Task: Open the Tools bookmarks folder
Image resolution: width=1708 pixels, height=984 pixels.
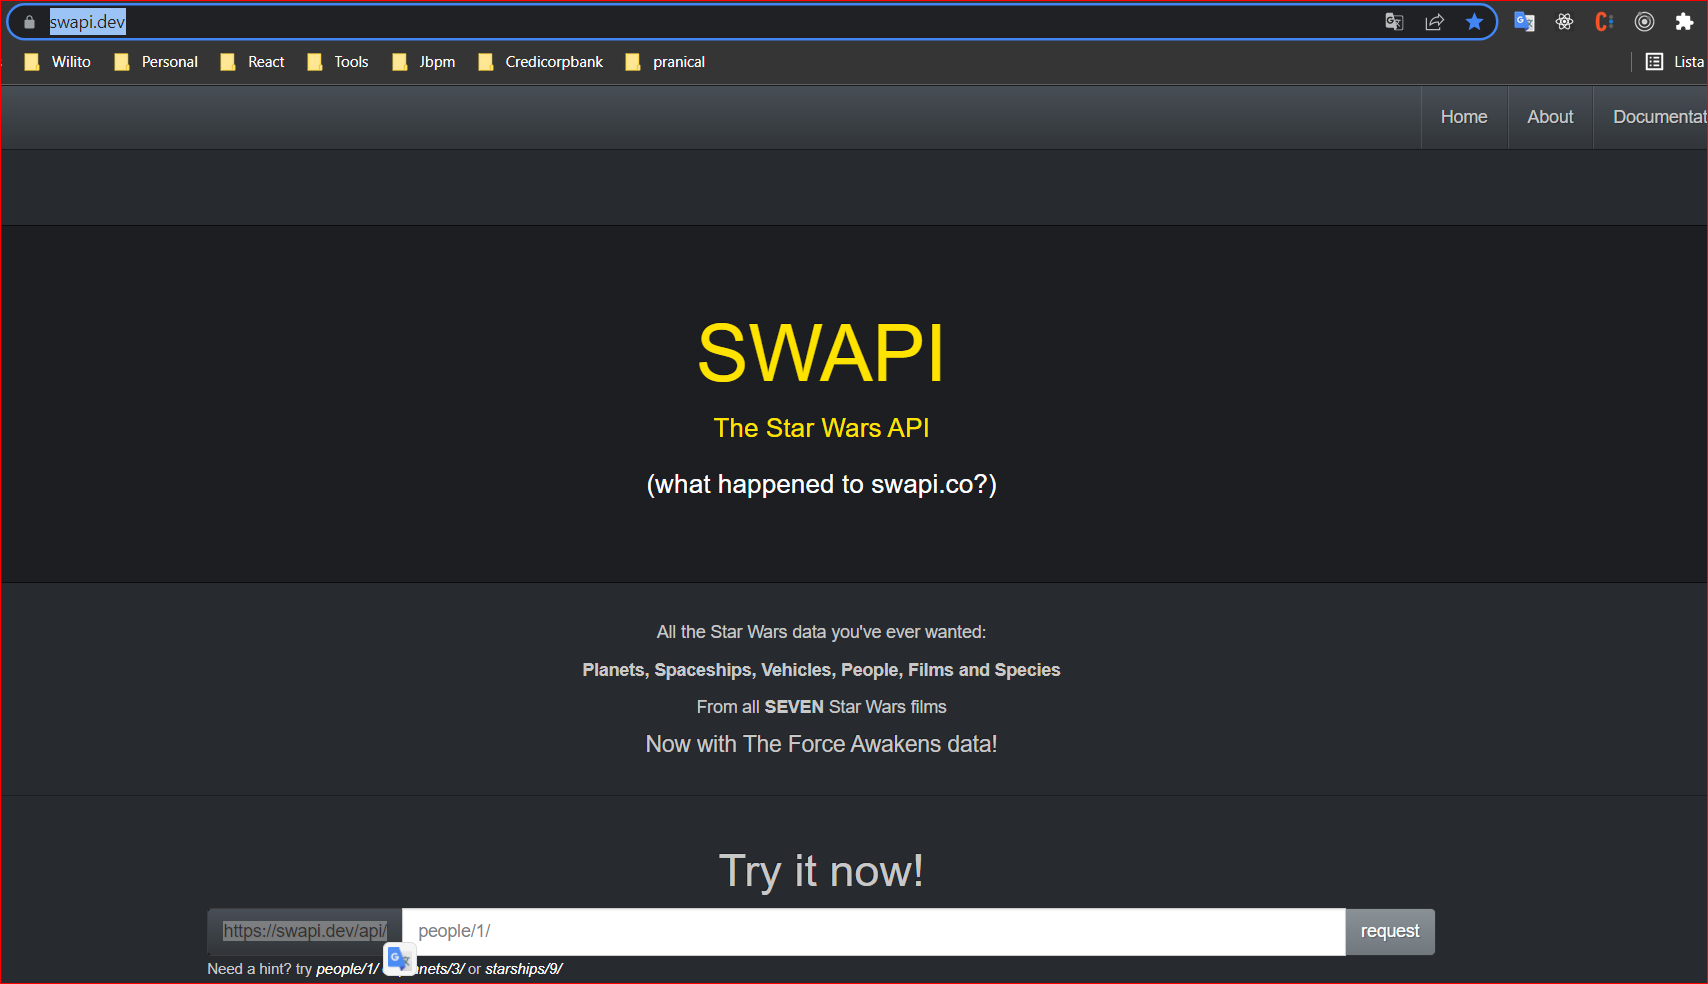Action: tap(338, 62)
